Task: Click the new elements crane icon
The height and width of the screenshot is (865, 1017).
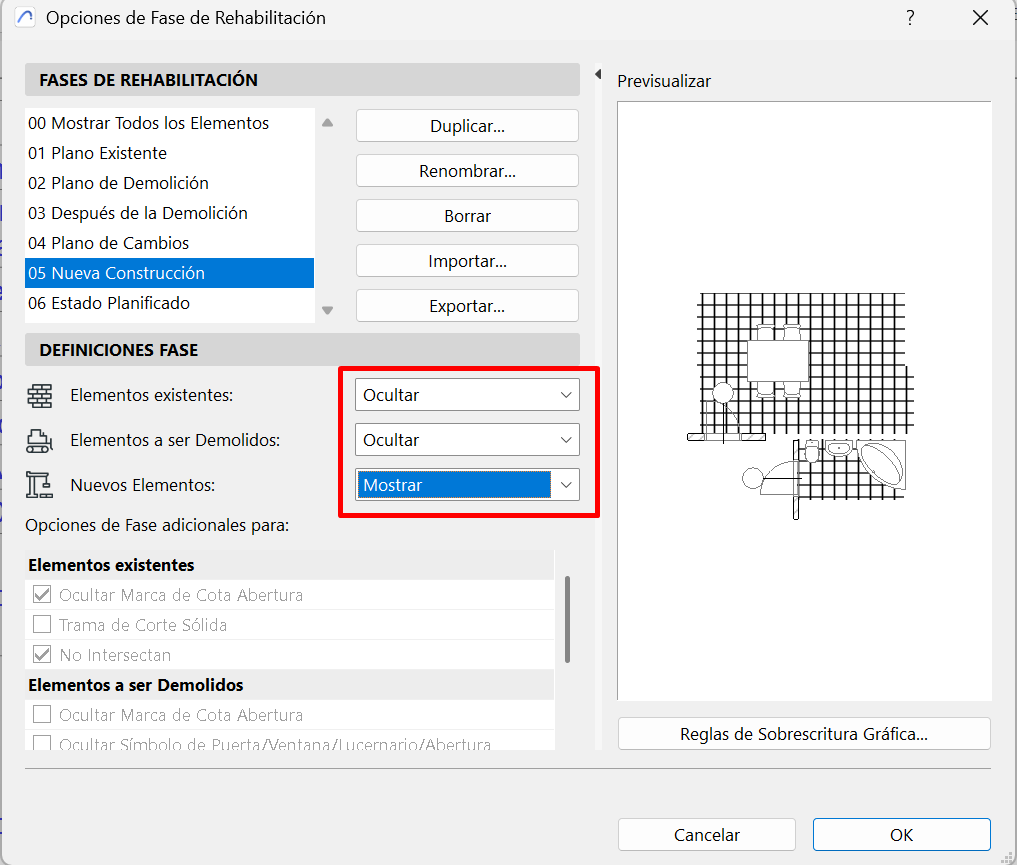Action: point(39,485)
